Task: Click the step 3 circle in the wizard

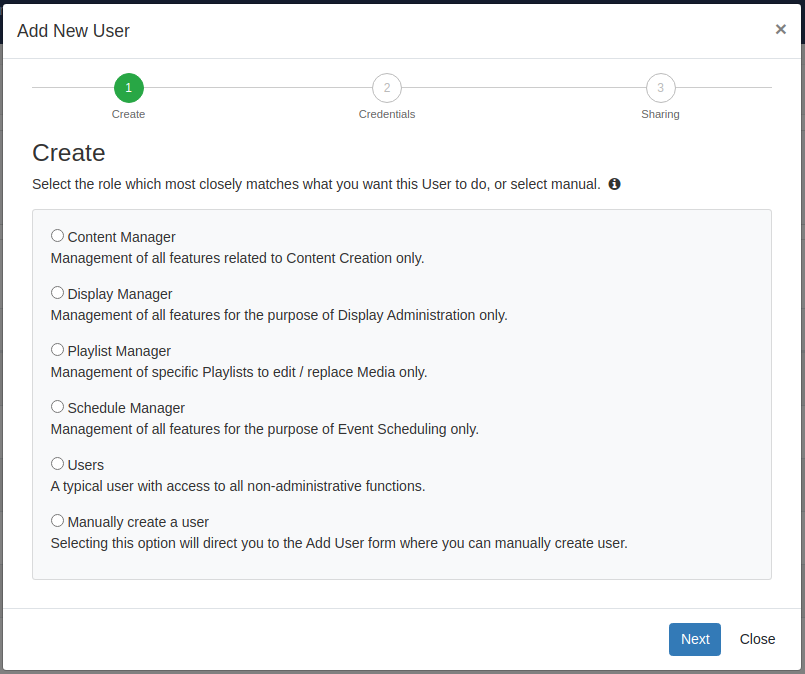Action: click(x=660, y=88)
